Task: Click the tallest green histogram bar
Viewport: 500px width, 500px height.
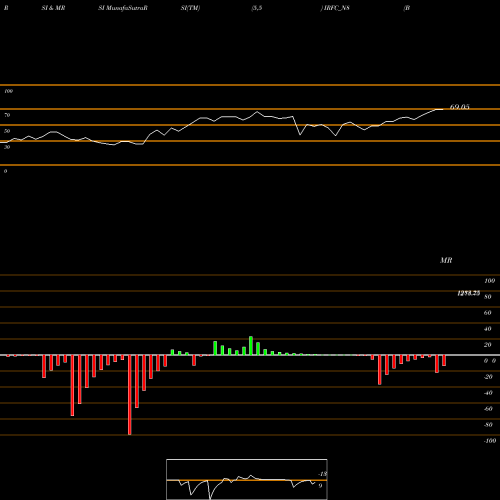Action: pos(251,346)
